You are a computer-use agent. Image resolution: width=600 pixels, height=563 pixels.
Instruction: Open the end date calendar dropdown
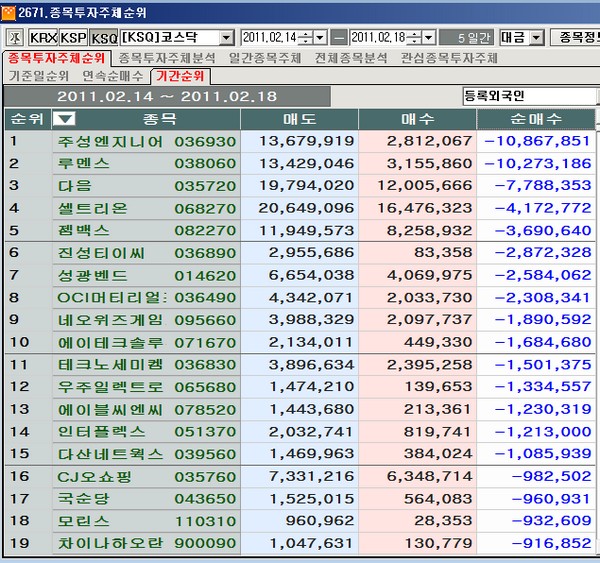[429, 38]
